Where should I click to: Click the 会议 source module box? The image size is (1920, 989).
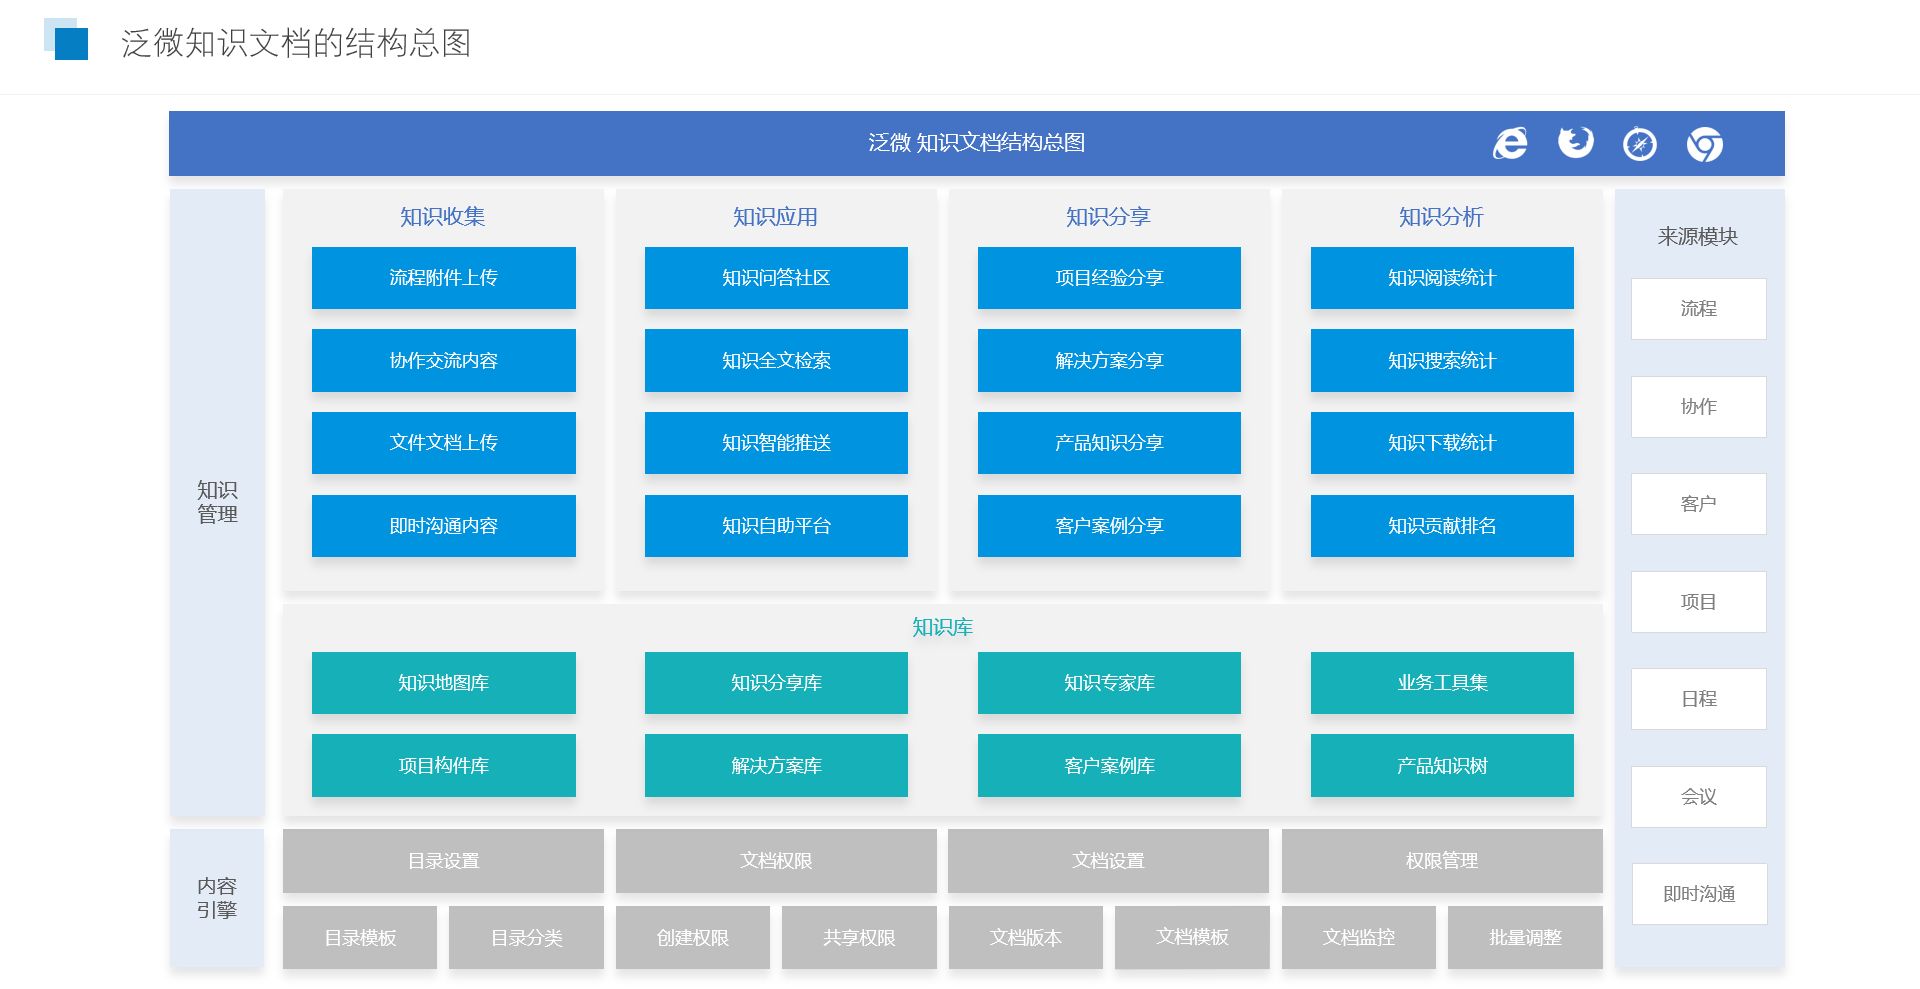[x=1698, y=797]
